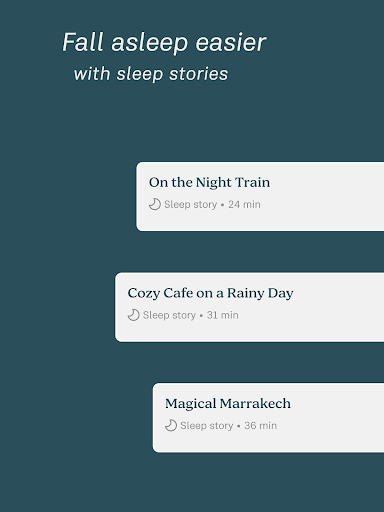Select the 31 min duration label

tap(223, 315)
